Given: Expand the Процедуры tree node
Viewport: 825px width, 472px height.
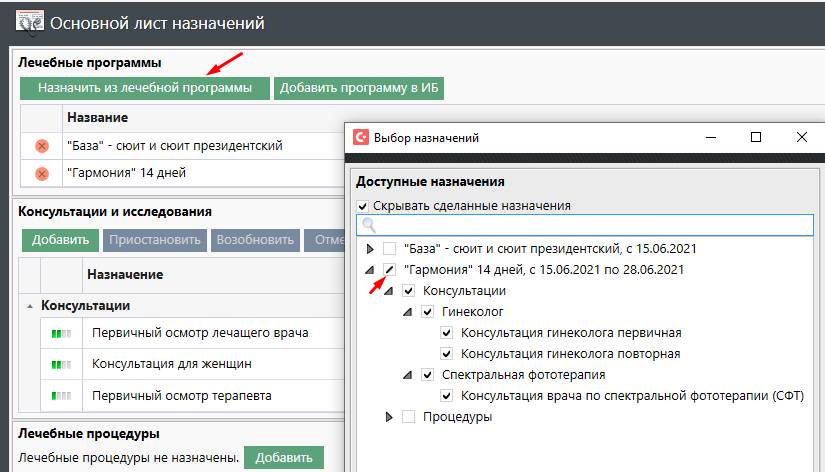Looking at the screenshot, I should tap(389, 417).
